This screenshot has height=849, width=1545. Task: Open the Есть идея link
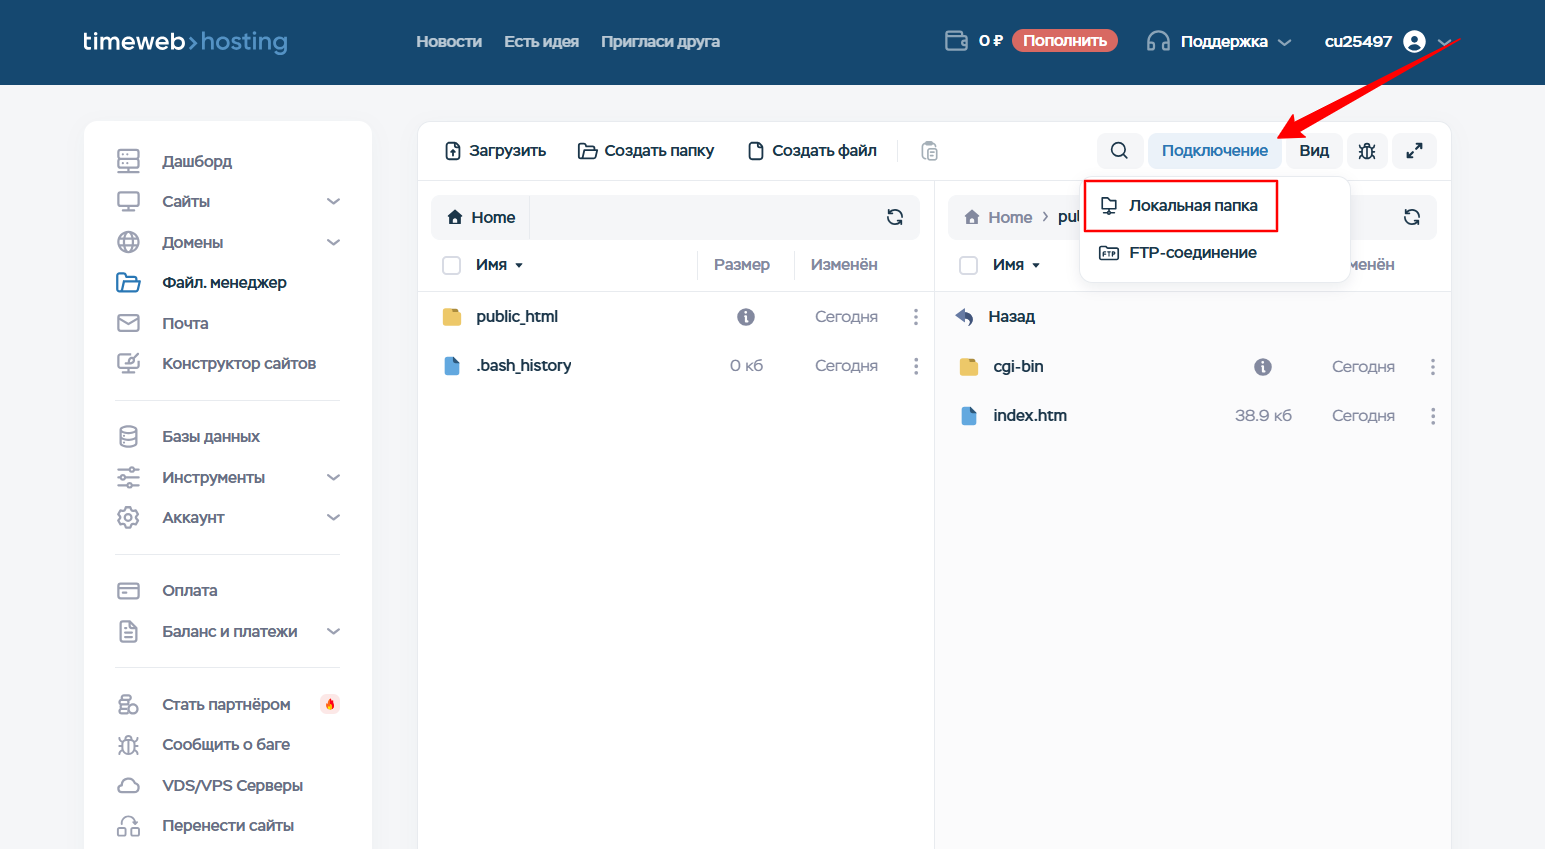point(541,41)
